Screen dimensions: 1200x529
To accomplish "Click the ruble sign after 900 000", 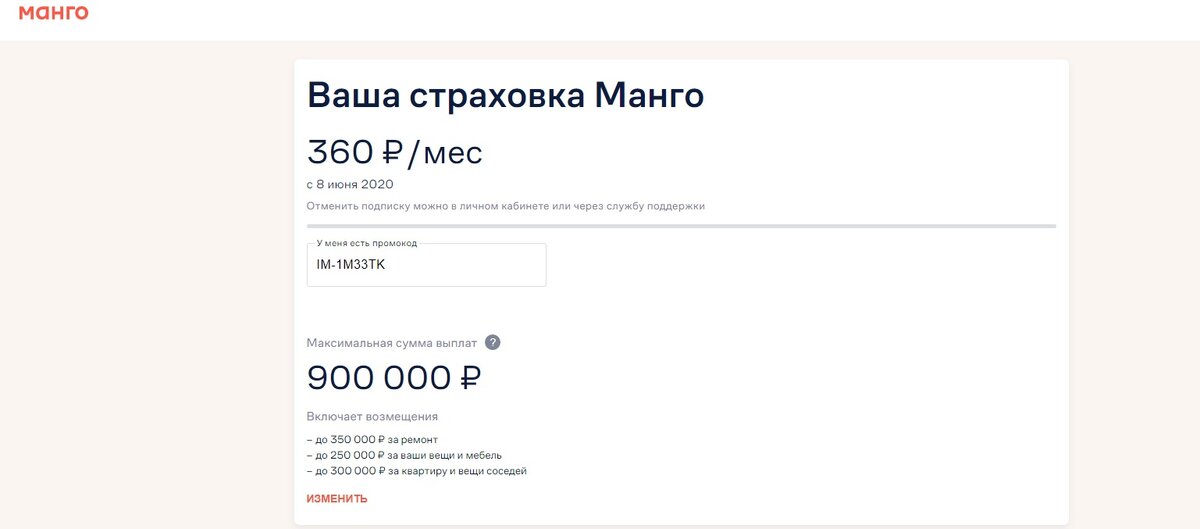I will point(470,378).
